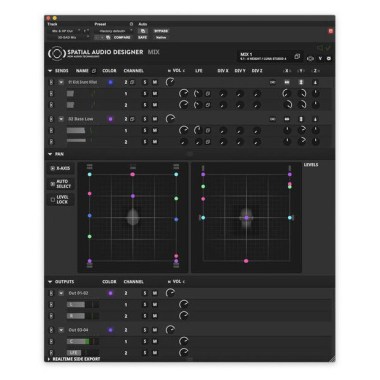Click the head icon in the right pan view
This screenshot has width=380, height=380.
246,218
